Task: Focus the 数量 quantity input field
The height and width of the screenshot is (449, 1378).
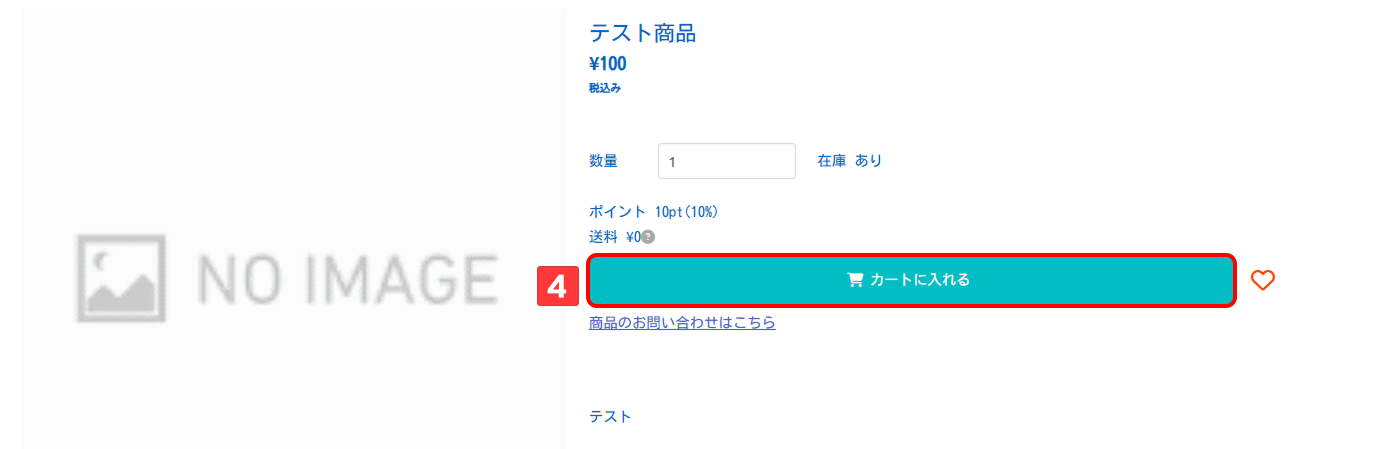Action: (726, 161)
